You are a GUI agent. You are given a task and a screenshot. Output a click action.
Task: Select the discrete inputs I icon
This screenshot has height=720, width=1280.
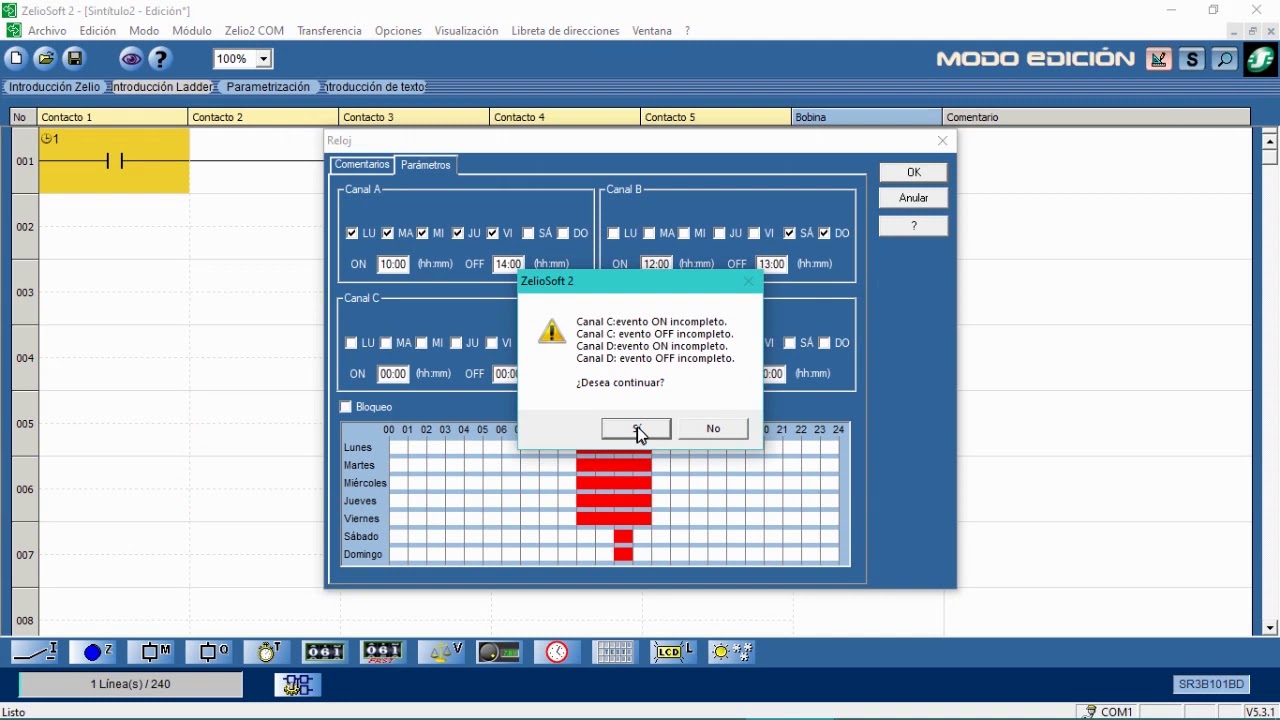coord(35,652)
